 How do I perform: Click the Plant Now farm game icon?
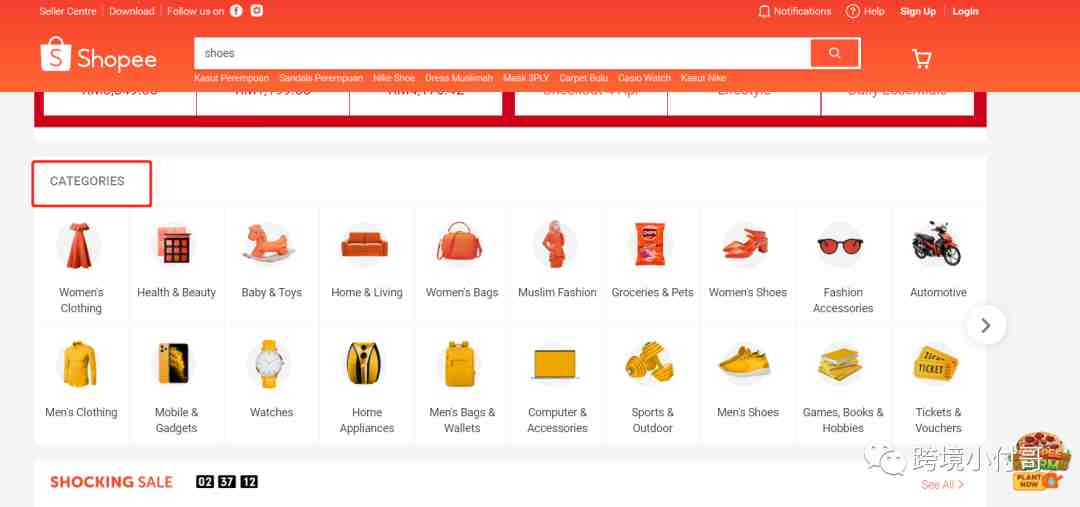point(1040,462)
